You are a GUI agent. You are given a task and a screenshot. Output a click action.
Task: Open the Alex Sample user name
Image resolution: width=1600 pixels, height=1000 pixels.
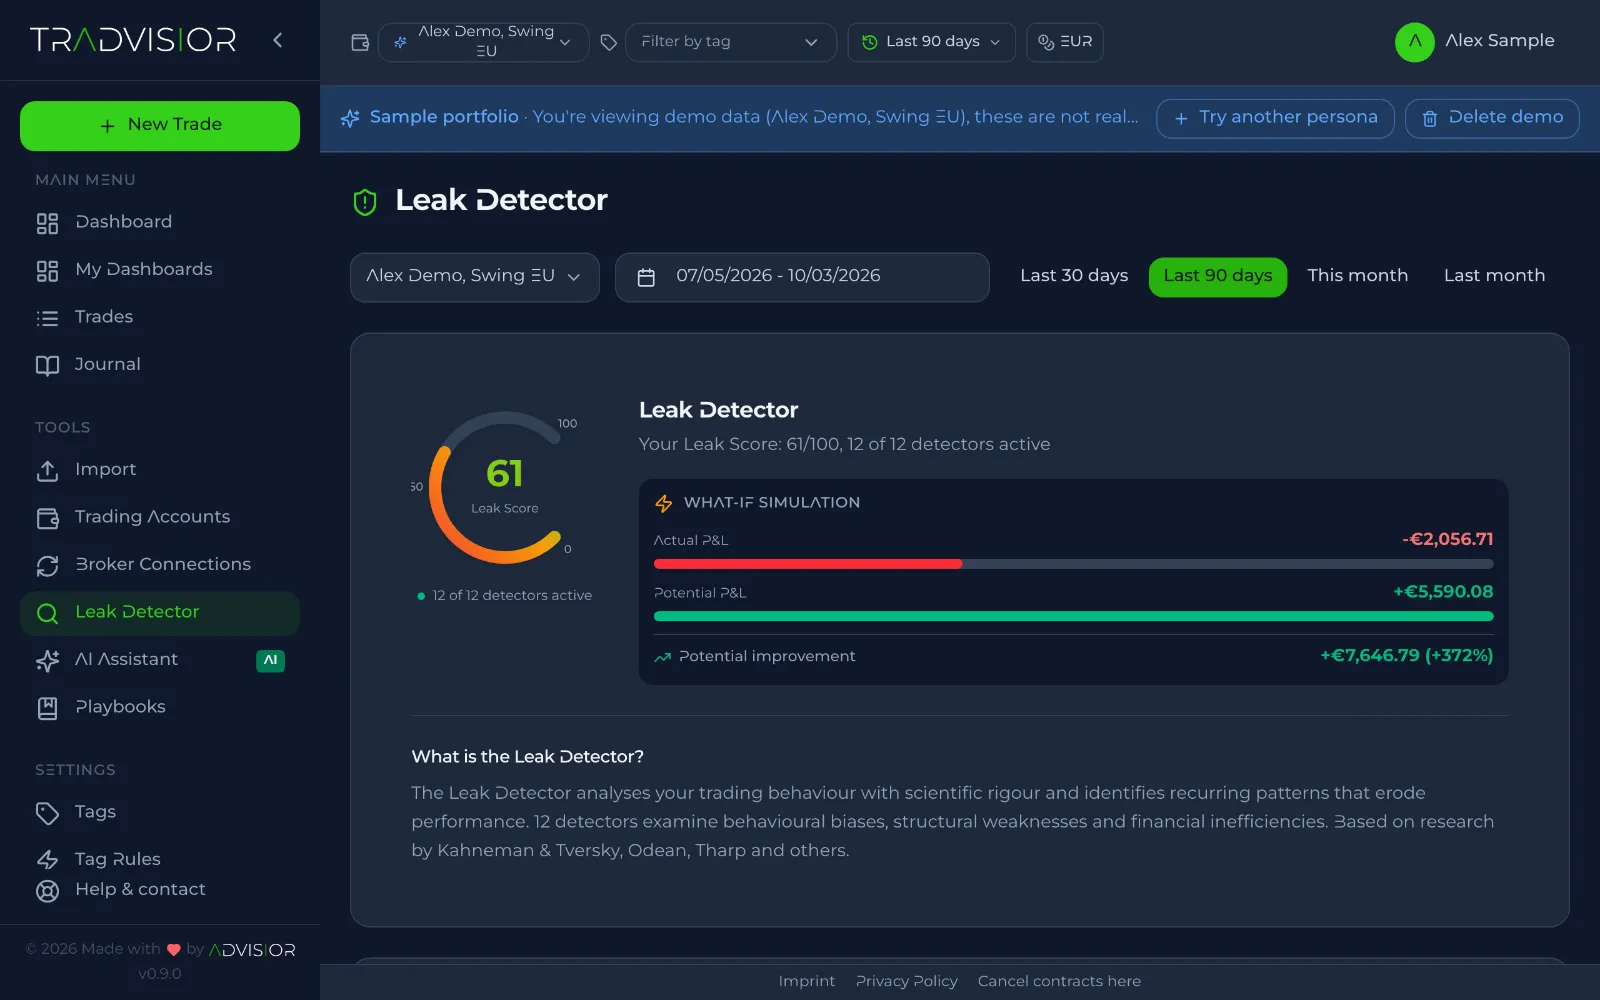click(x=1500, y=41)
